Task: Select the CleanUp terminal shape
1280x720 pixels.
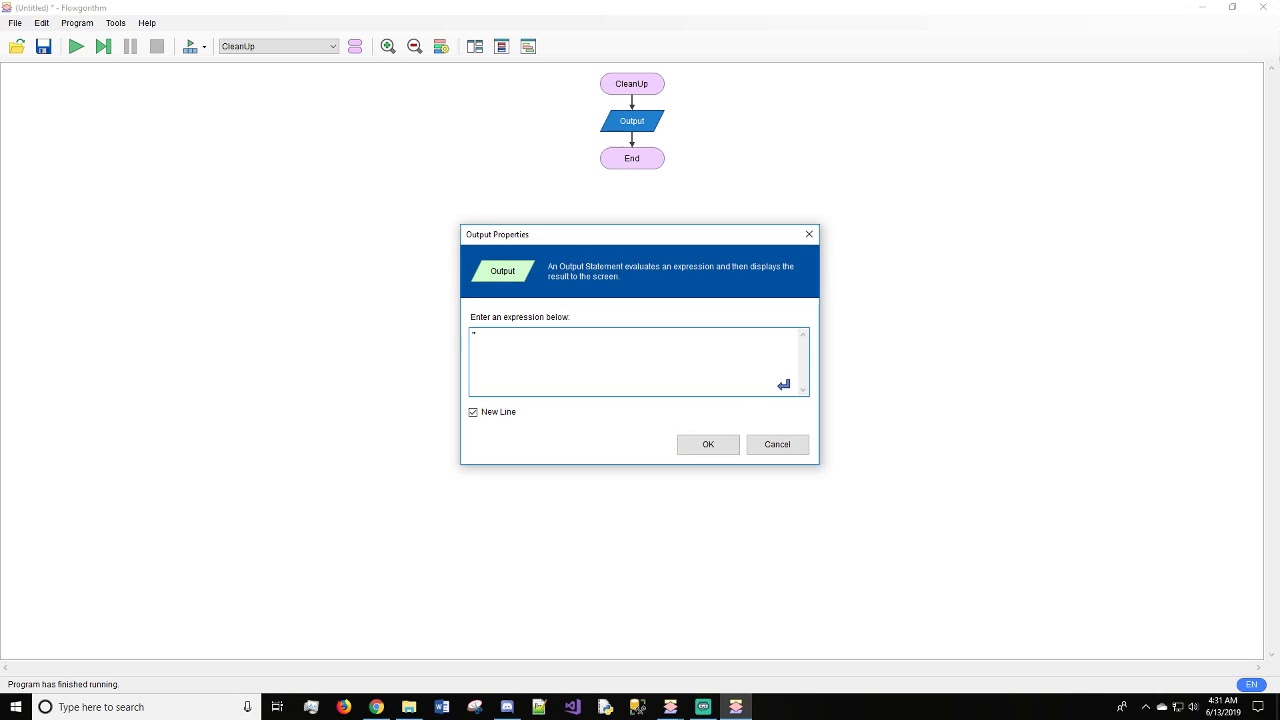Action: tap(632, 84)
